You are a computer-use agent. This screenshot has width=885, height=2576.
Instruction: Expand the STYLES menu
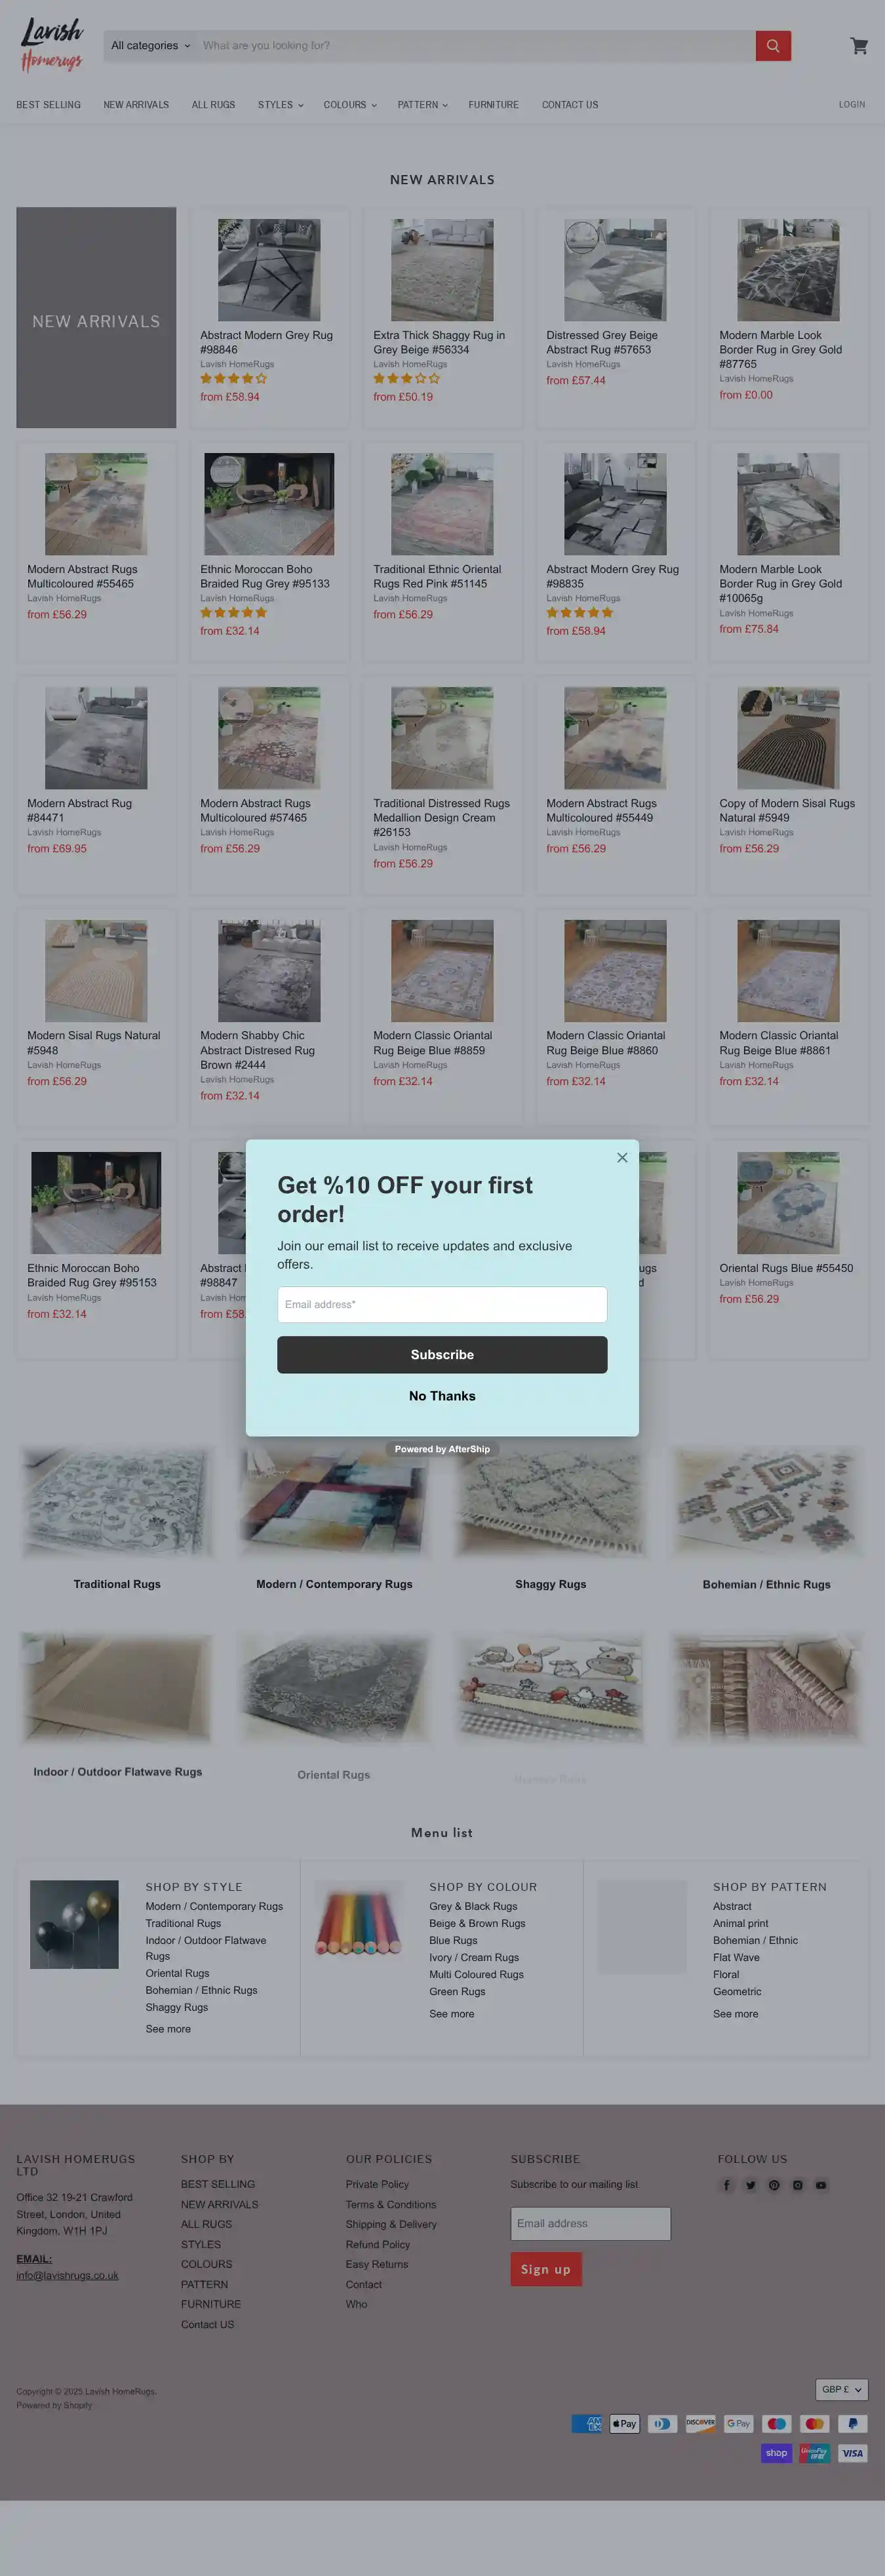pos(280,105)
